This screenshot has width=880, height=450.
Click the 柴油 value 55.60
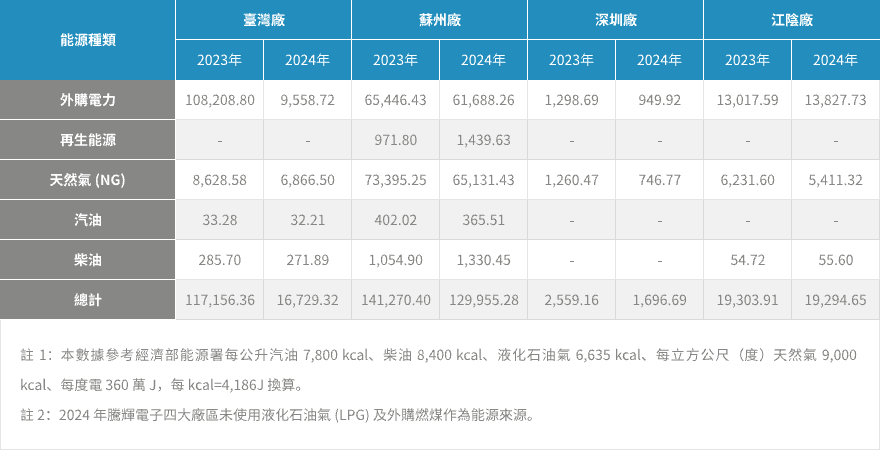(836, 260)
